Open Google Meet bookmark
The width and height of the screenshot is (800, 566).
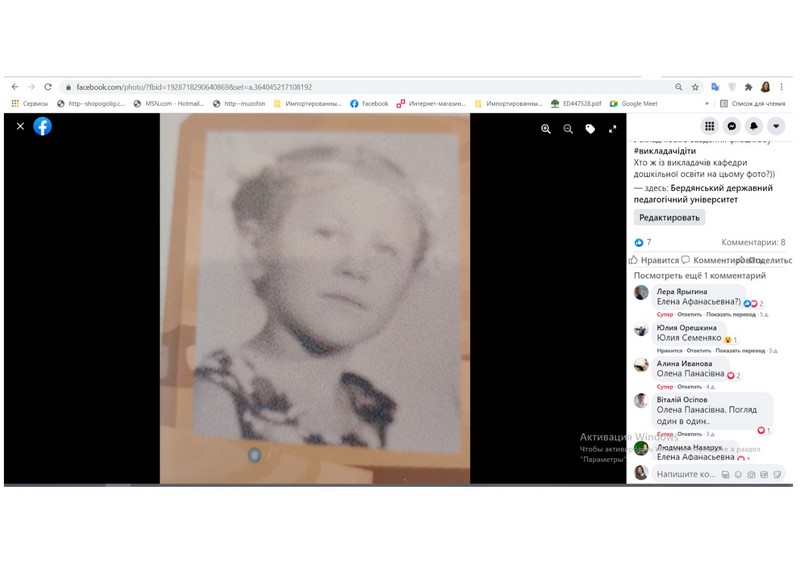(634, 104)
